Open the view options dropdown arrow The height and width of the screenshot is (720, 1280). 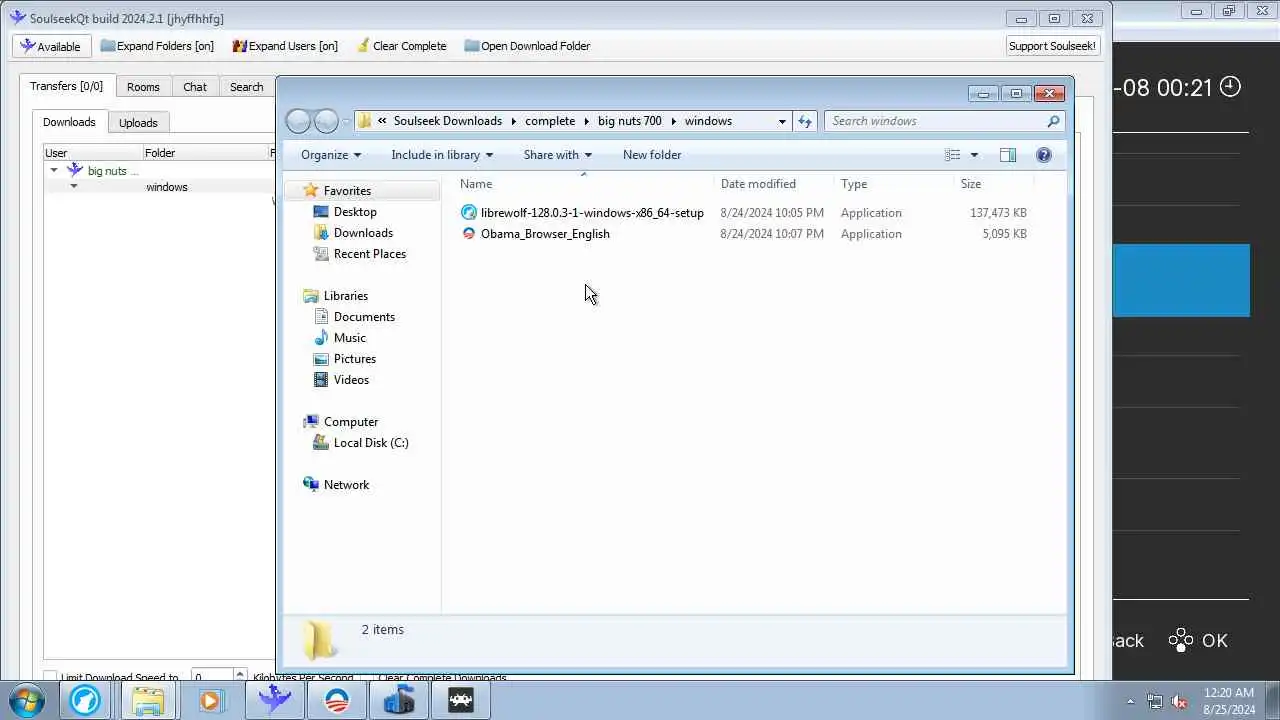(x=974, y=155)
